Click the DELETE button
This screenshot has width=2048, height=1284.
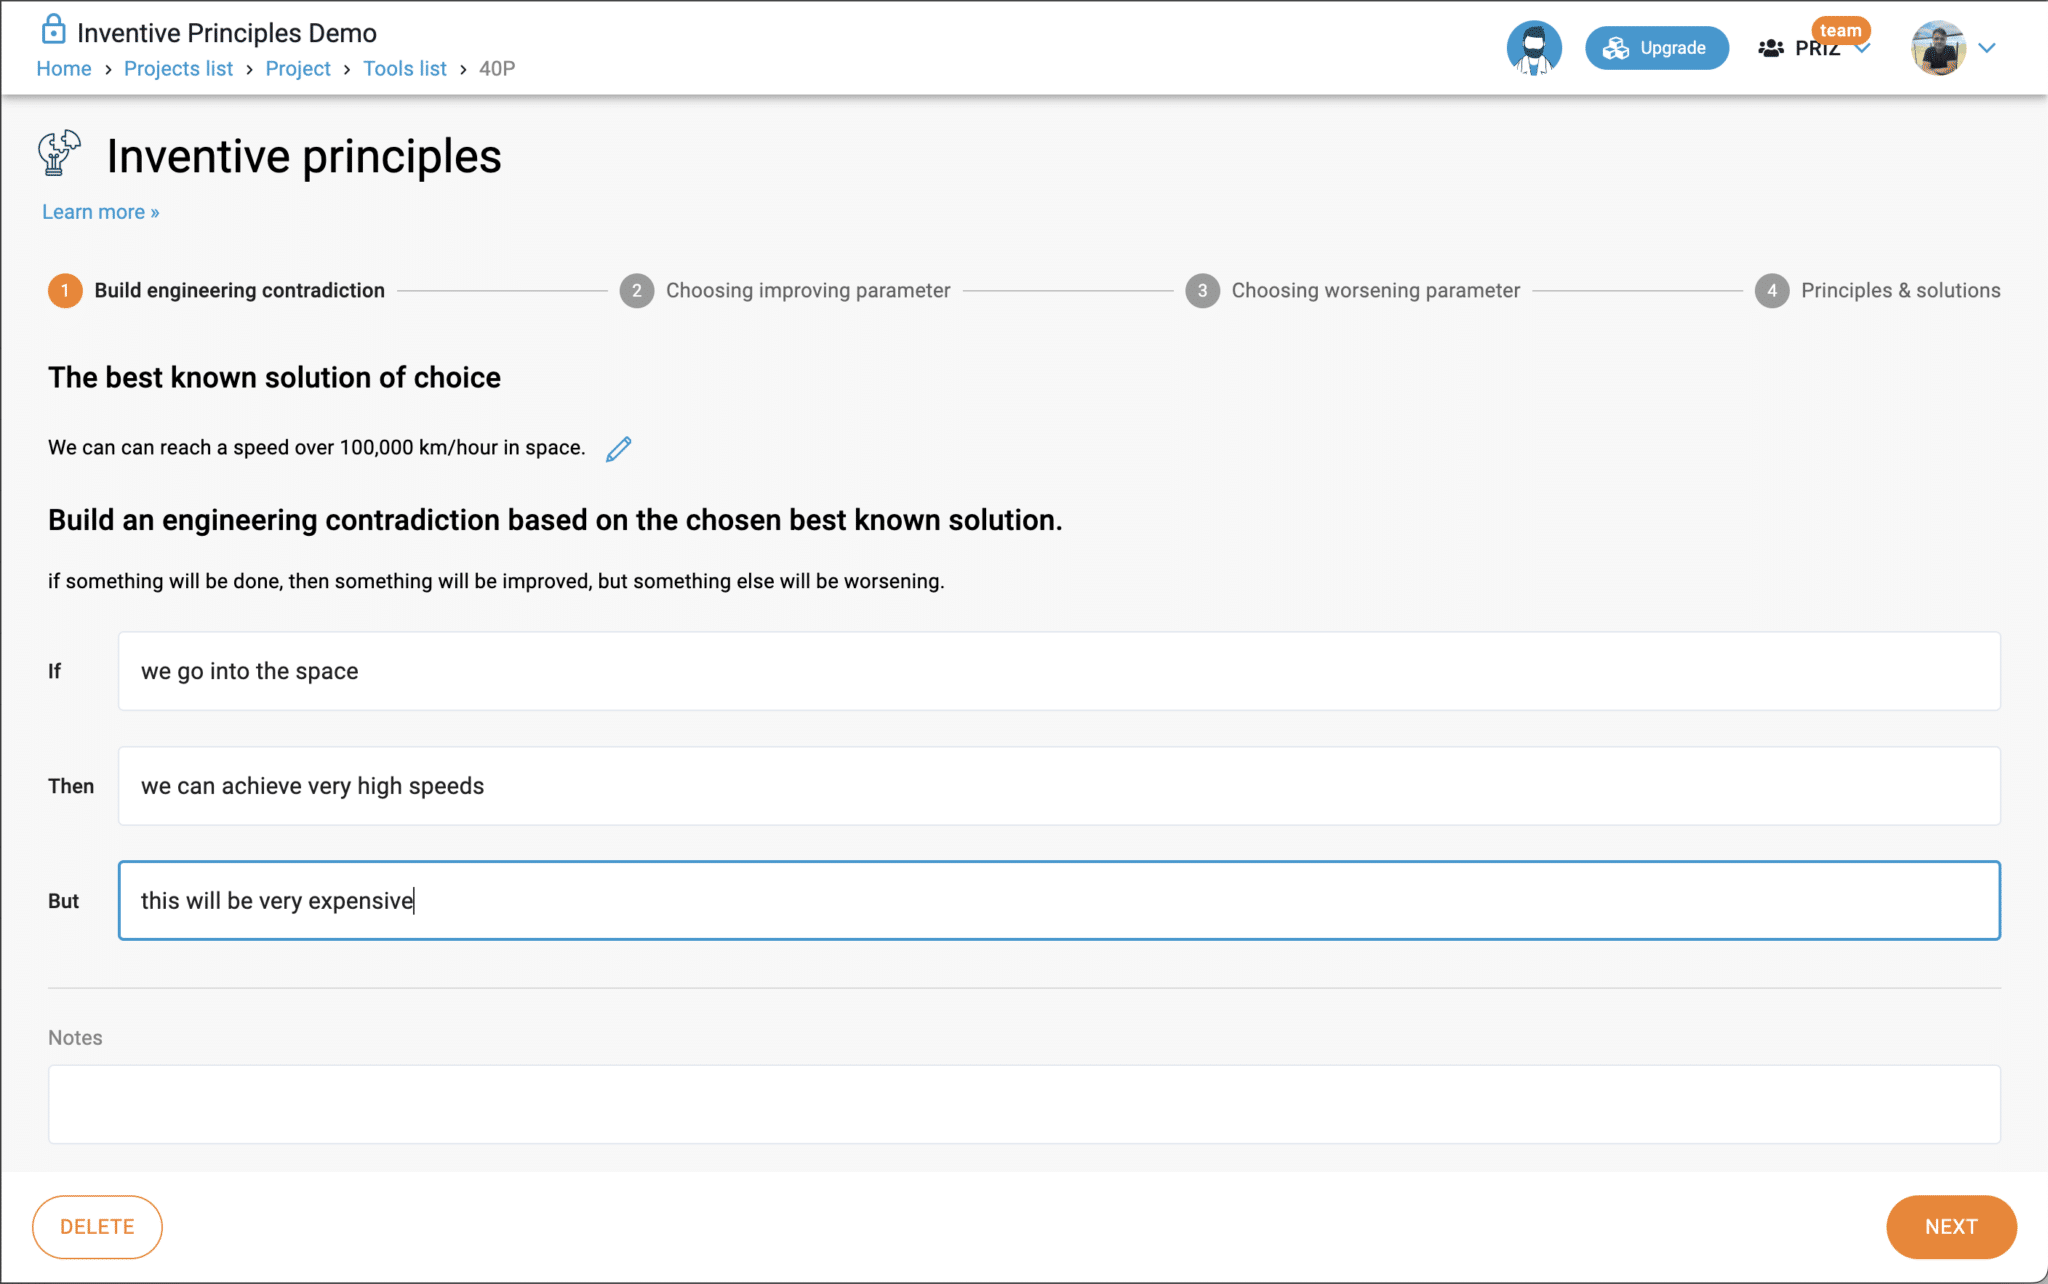pyautogui.click(x=97, y=1227)
